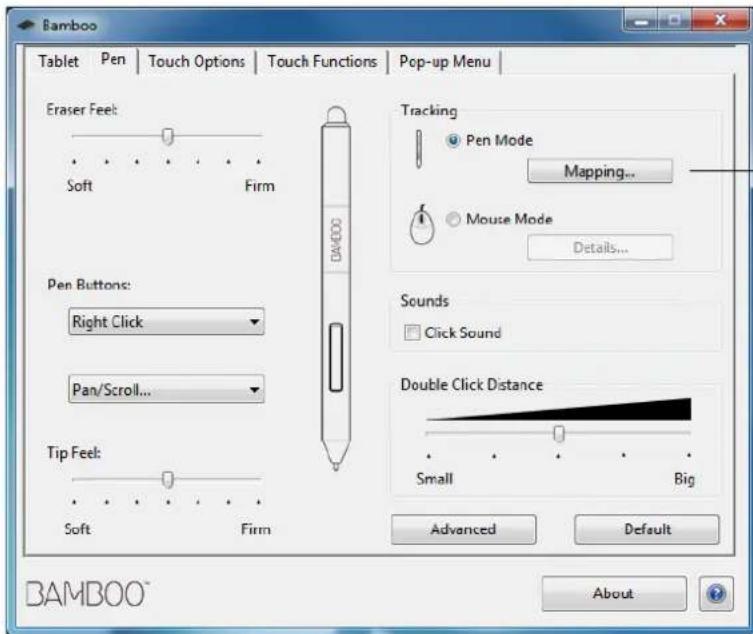Click the Details... button
This screenshot has width=753, height=634.
pyautogui.click(x=600, y=247)
